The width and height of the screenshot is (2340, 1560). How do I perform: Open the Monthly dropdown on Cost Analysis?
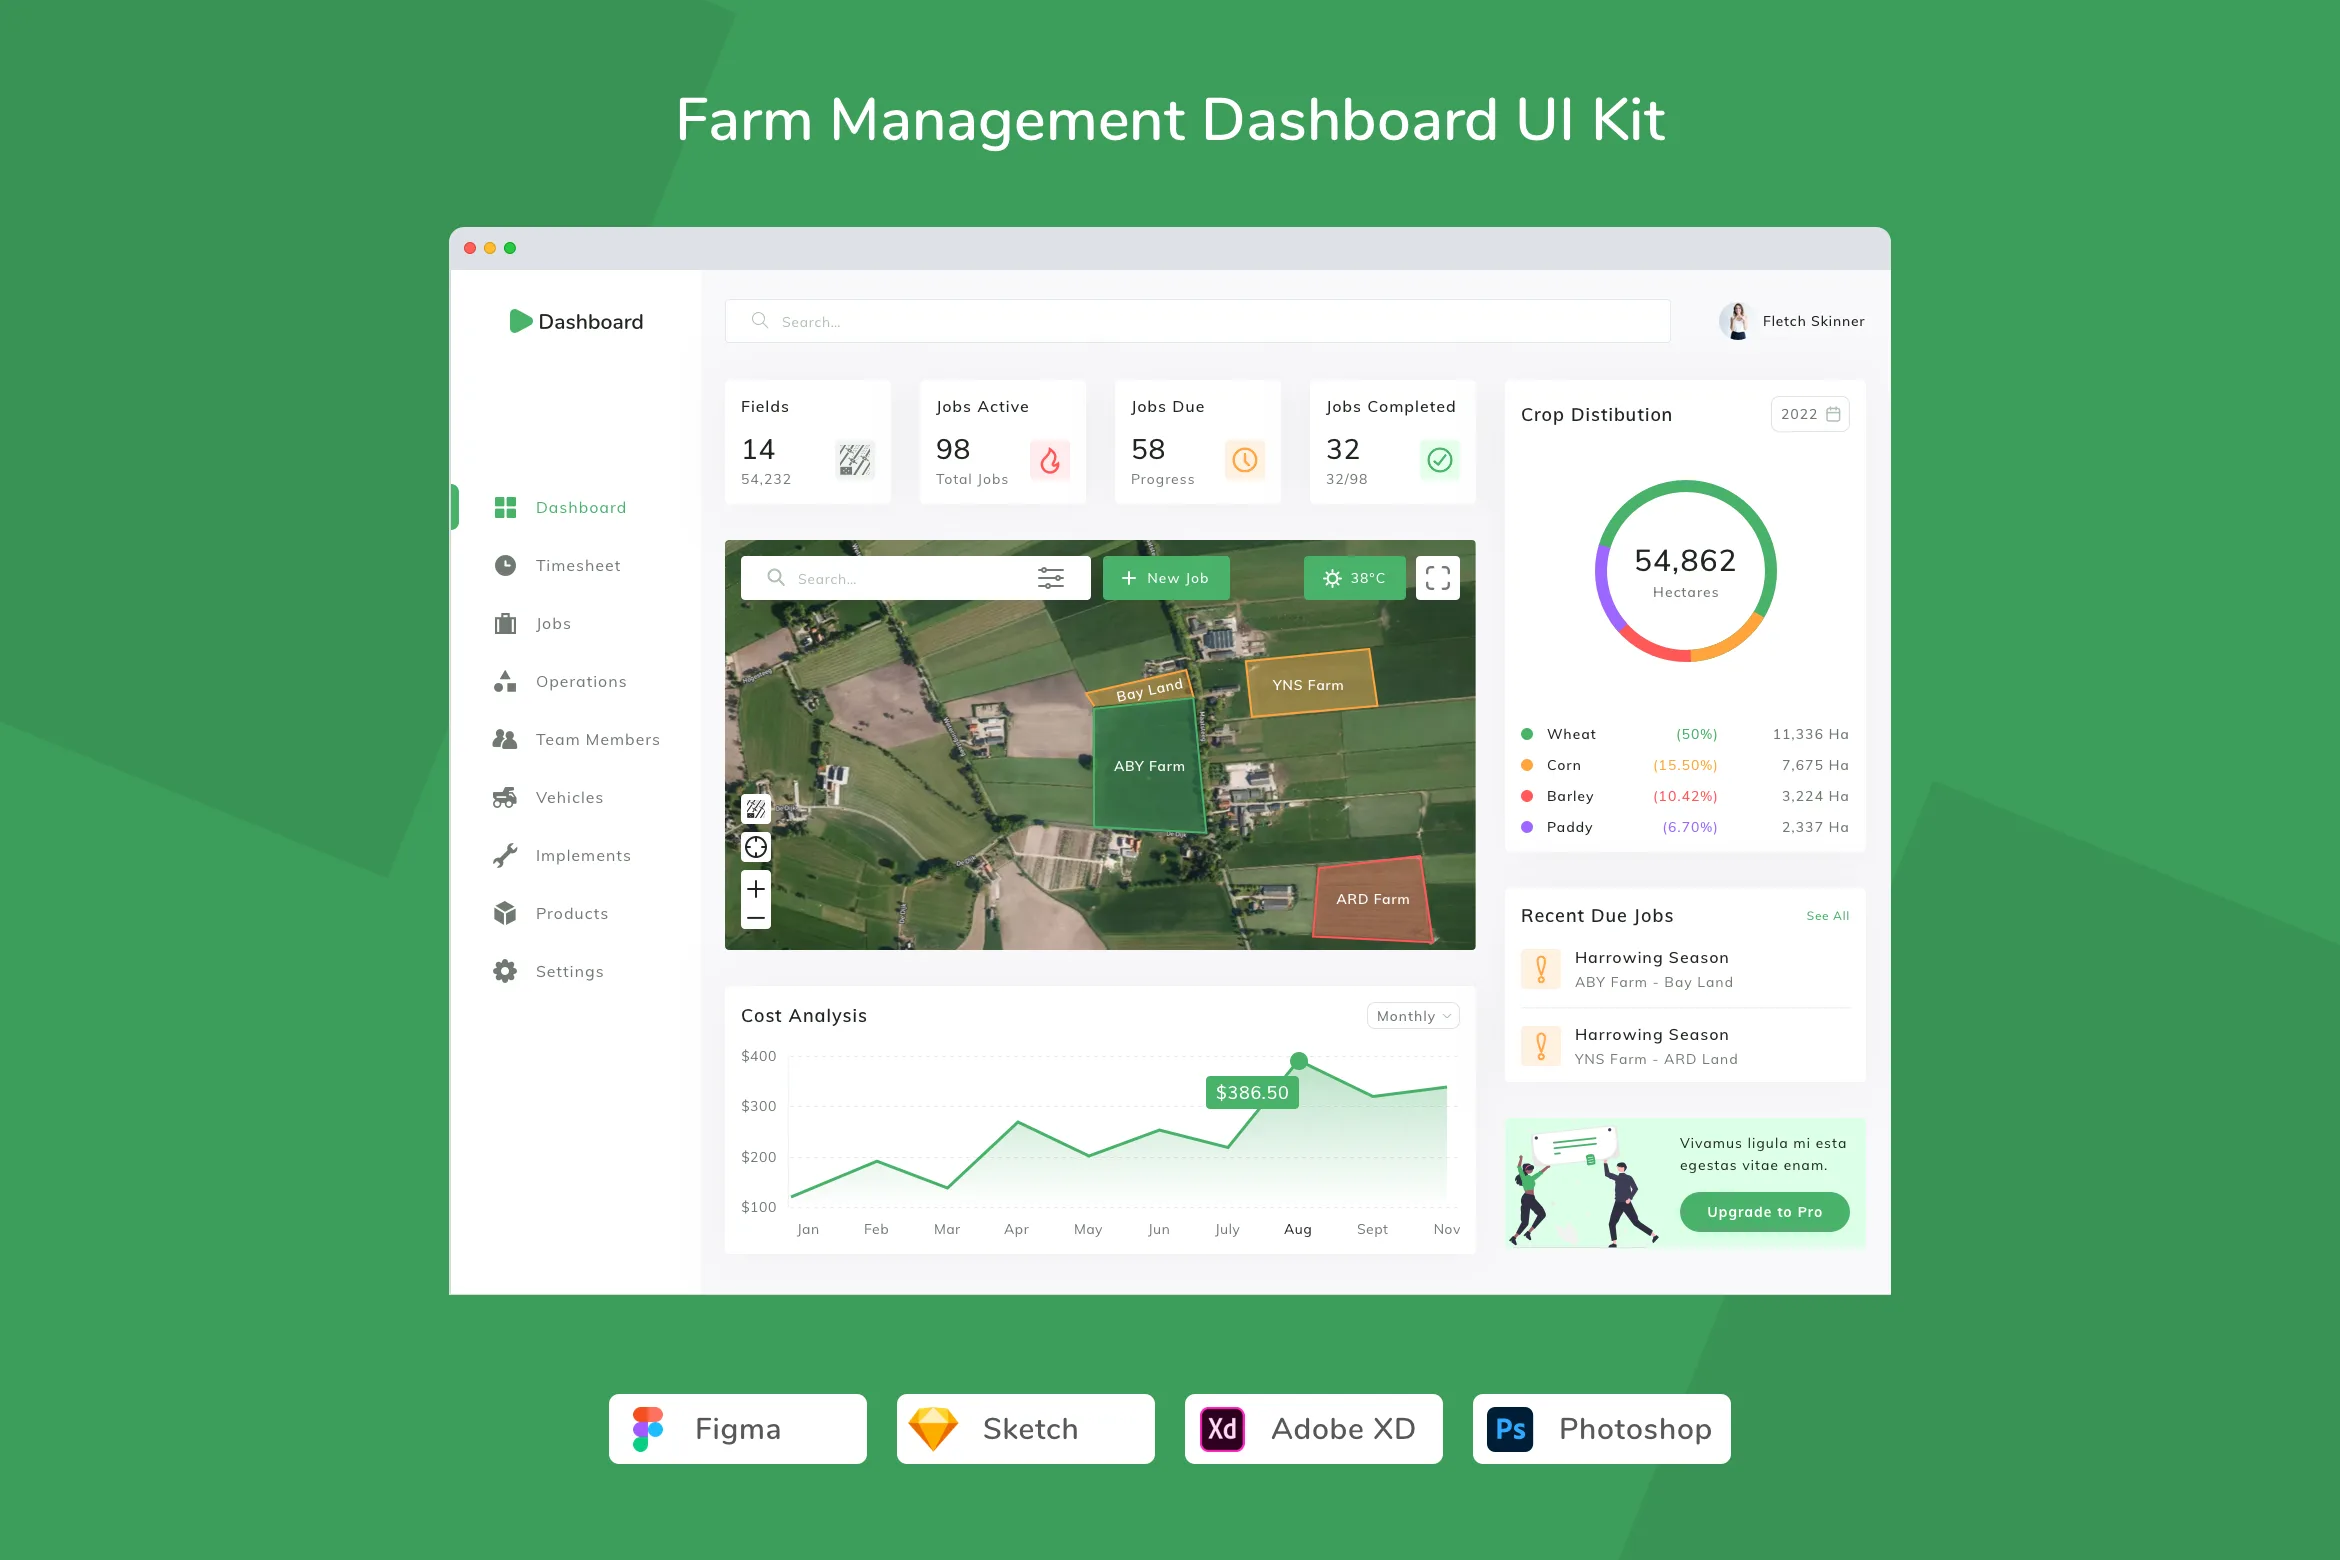(1412, 1015)
